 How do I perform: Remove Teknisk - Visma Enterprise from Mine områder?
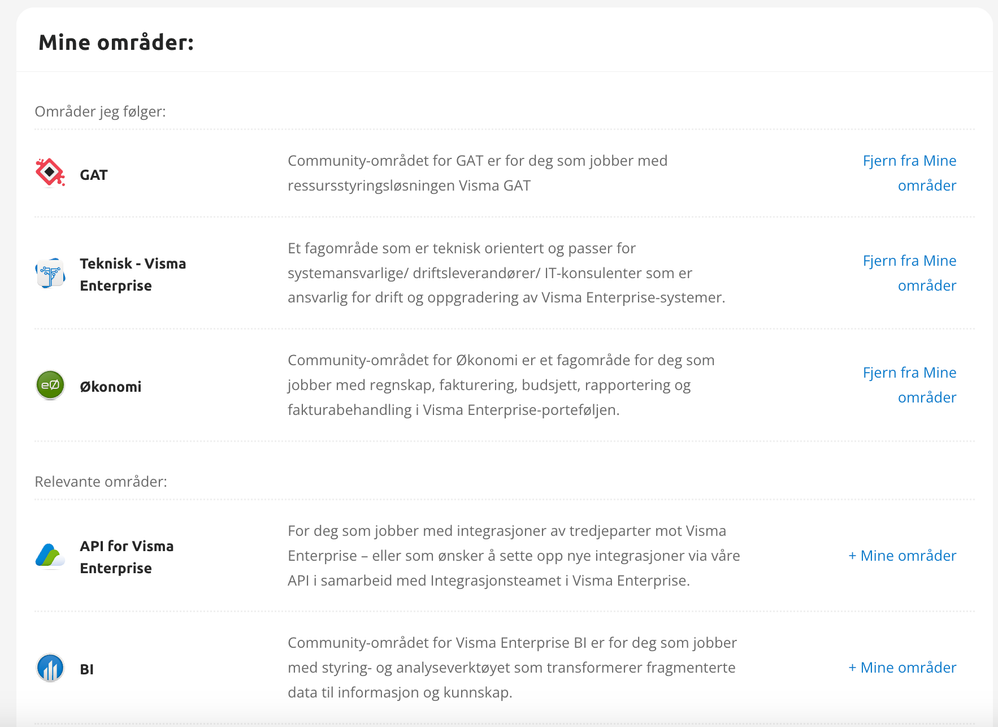910,273
